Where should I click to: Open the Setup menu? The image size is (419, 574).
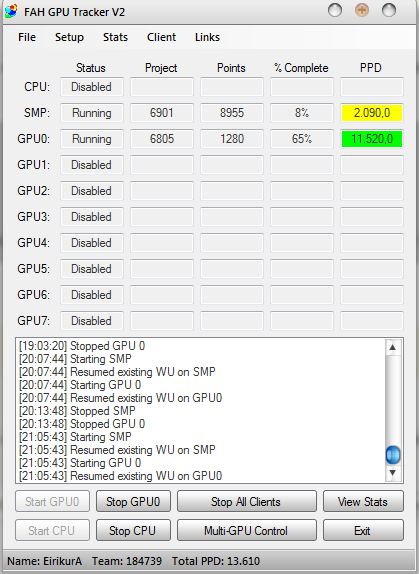pyautogui.click(x=69, y=37)
